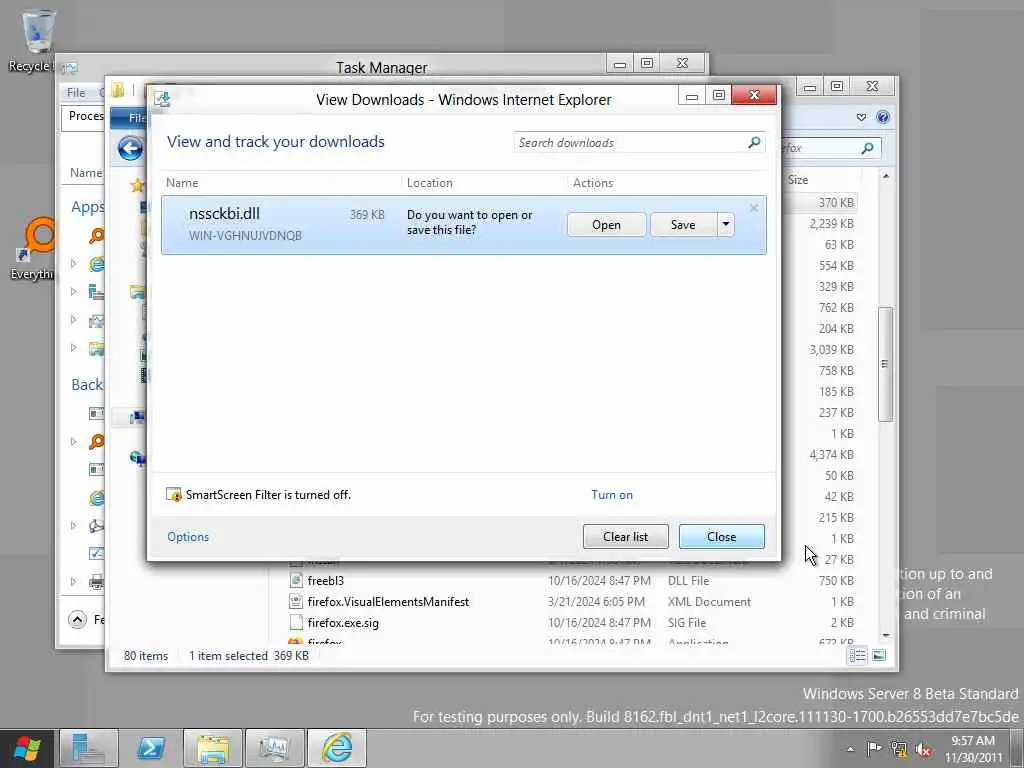Save the nssckbi.dll file
This screenshot has height=768, width=1024.
click(683, 225)
